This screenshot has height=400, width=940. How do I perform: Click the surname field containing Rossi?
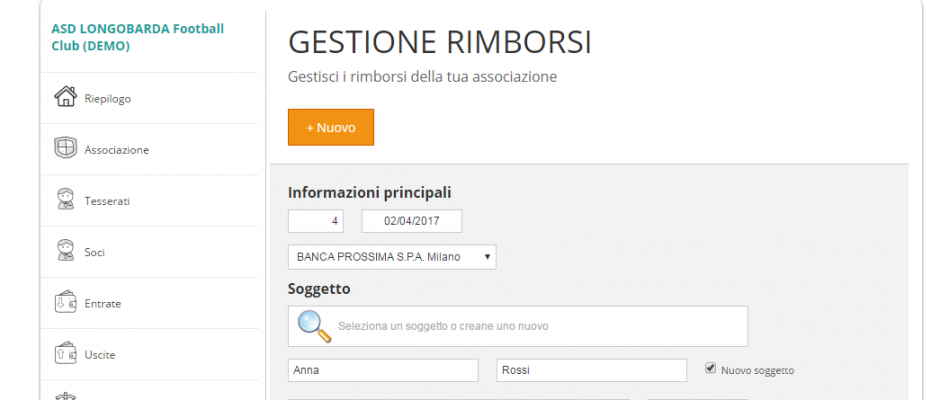pos(592,371)
